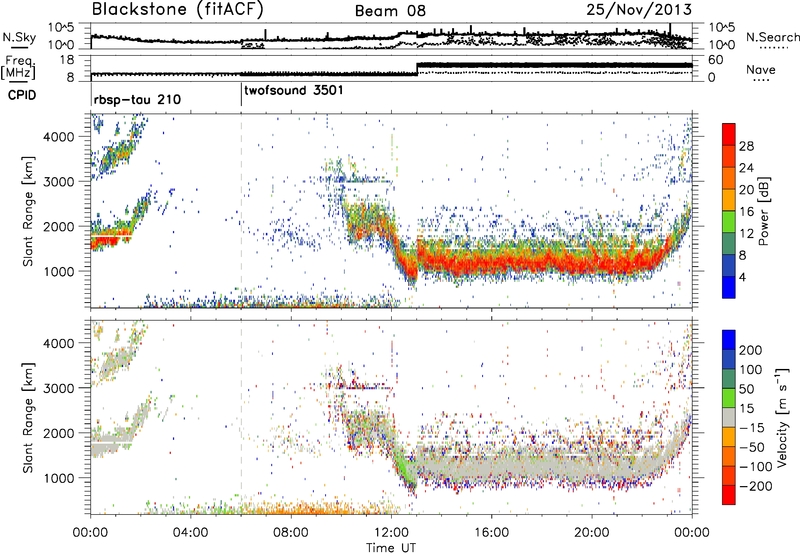Select the "Power [dB]" colorbar title
This screenshot has height=554, width=800.
click(764, 211)
